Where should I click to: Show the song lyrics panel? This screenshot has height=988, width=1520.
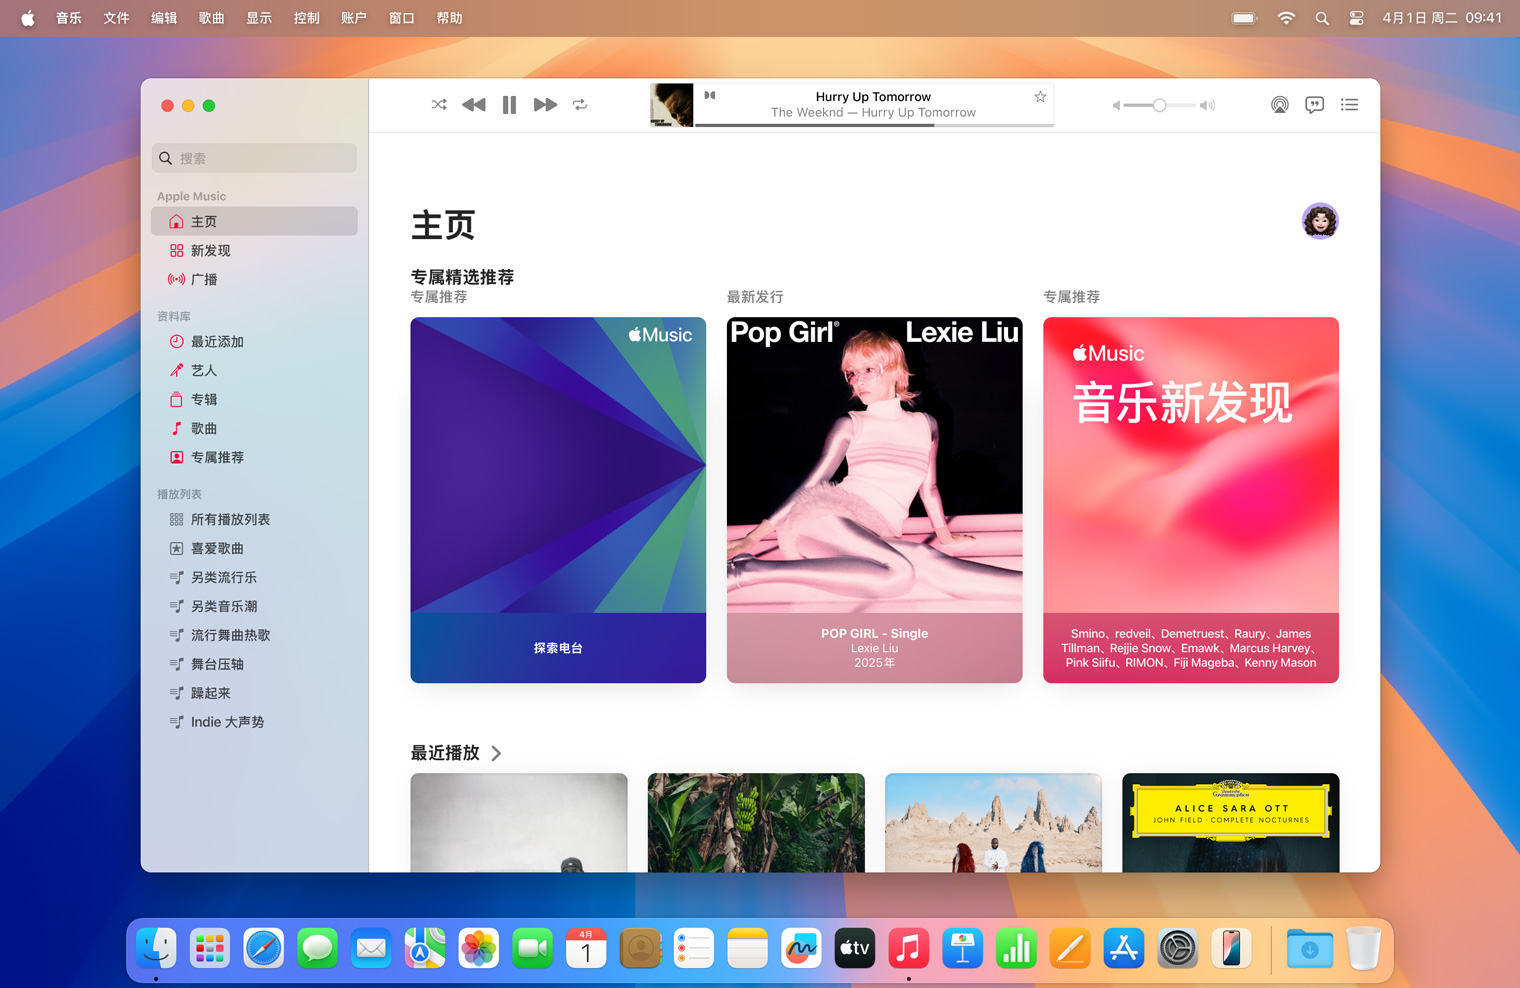pyautogui.click(x=1314, y=105)
